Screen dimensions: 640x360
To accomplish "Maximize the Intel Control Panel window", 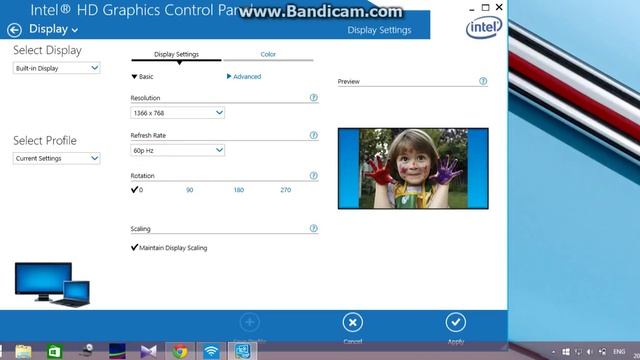I will pyautogui.click(x=485, y=7).
